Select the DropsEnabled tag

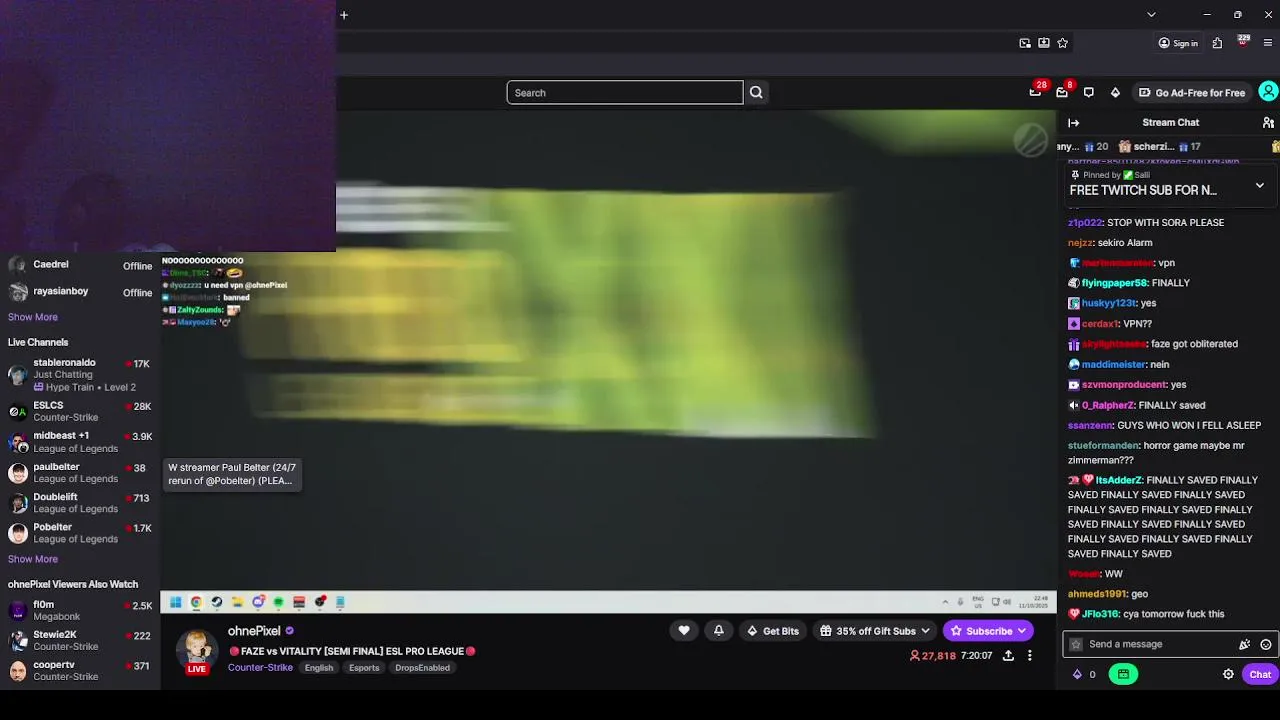[x=422, y=668]
